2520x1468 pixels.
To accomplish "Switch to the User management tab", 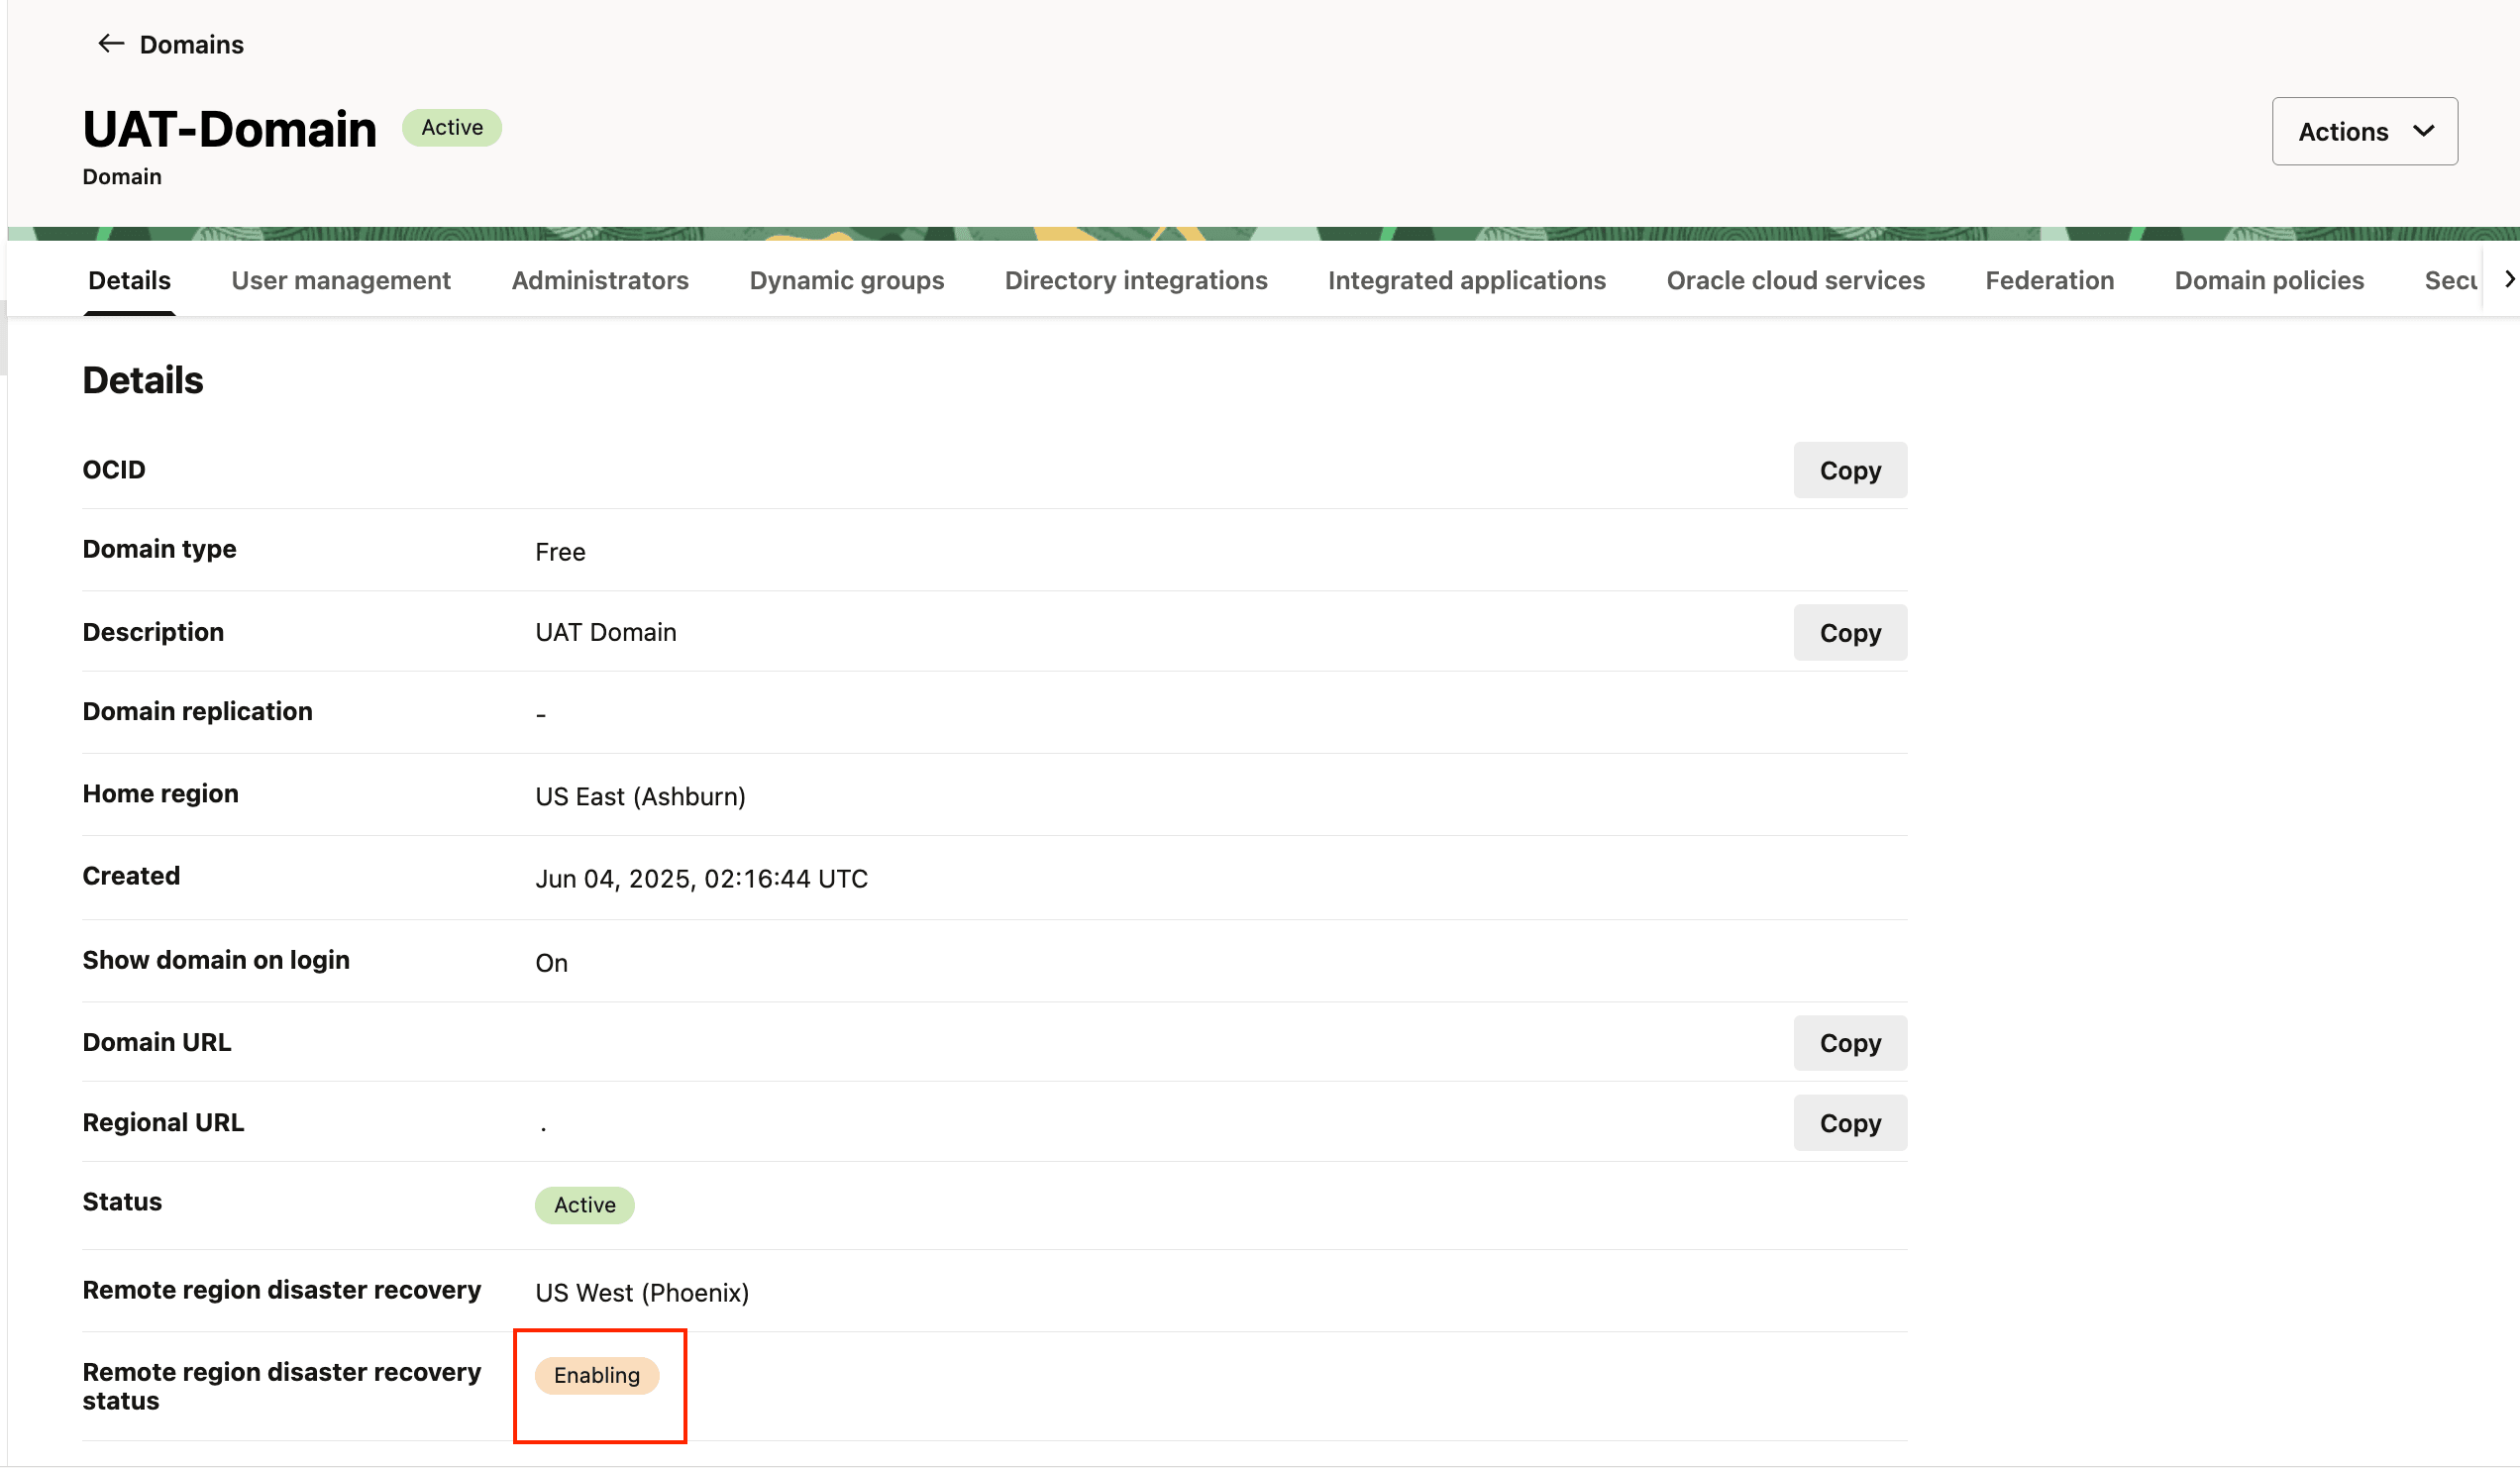I will 340,281.
